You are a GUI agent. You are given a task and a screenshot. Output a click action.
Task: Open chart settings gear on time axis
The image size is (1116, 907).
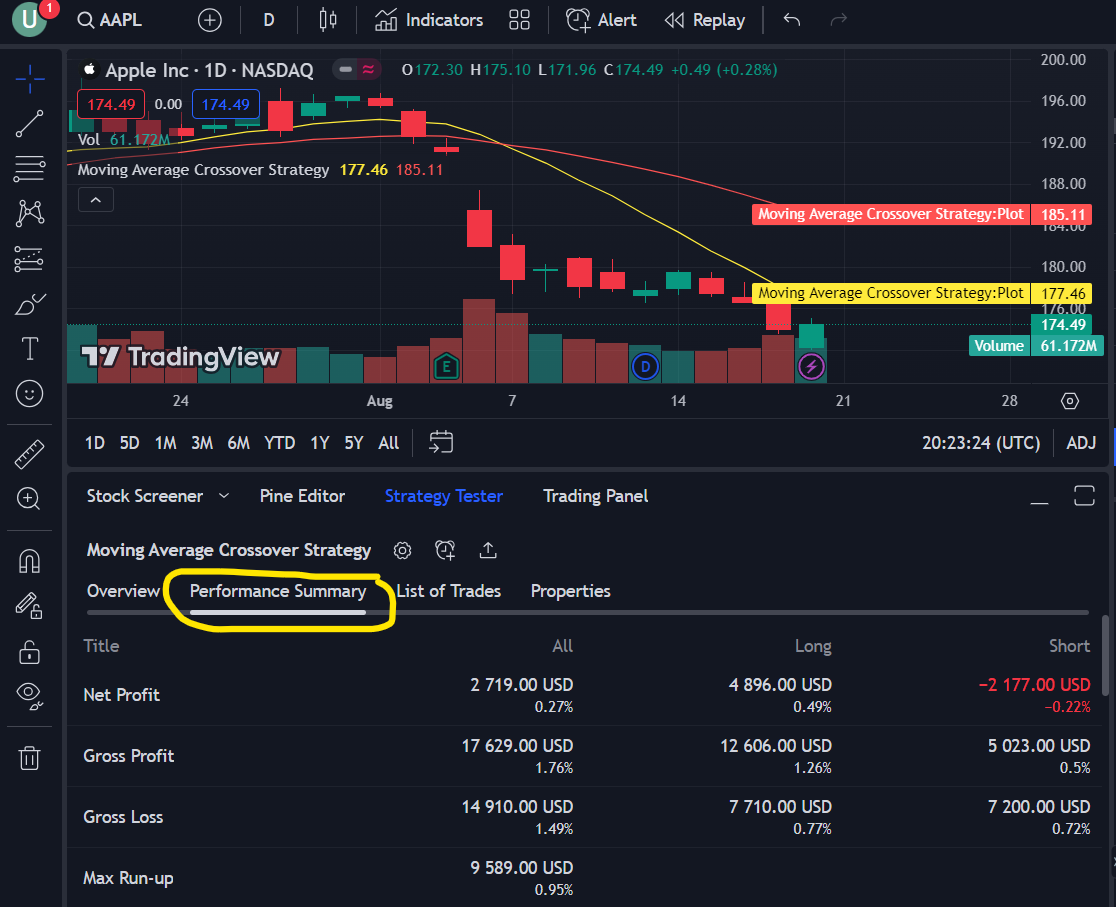(1070, 401)
